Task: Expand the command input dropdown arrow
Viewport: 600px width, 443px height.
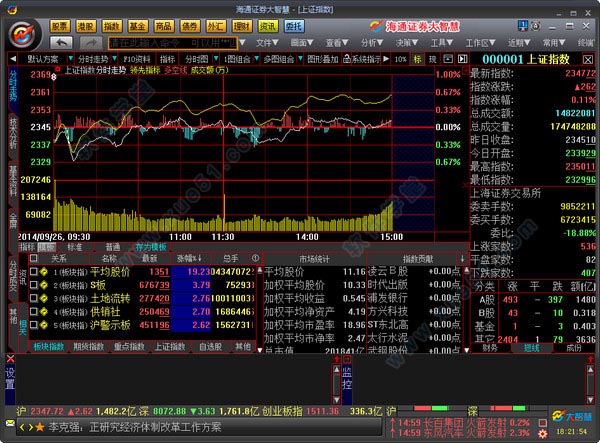Action: pyautogui.click(x=242, y=43)
